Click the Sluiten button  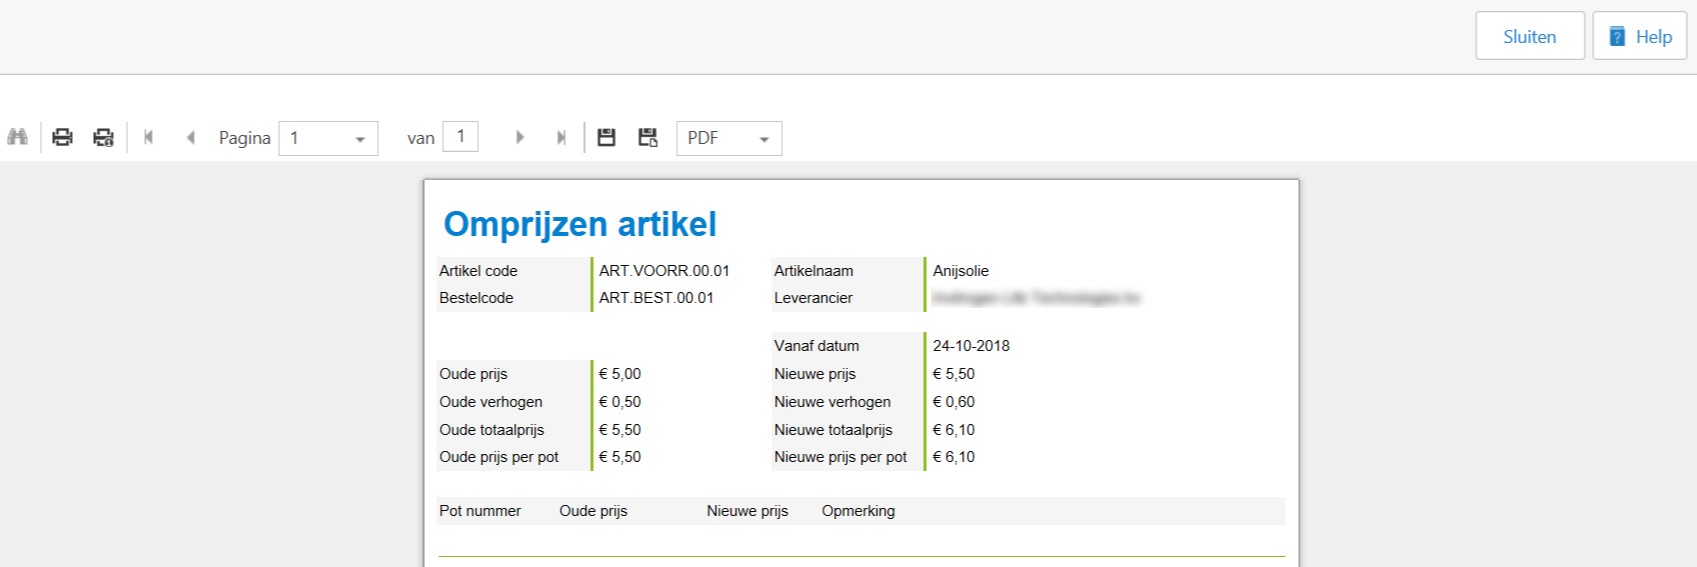coord(1529,36)
